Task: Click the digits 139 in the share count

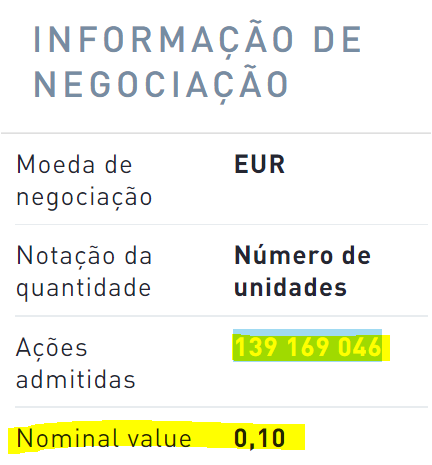Action: pos(256,347)
